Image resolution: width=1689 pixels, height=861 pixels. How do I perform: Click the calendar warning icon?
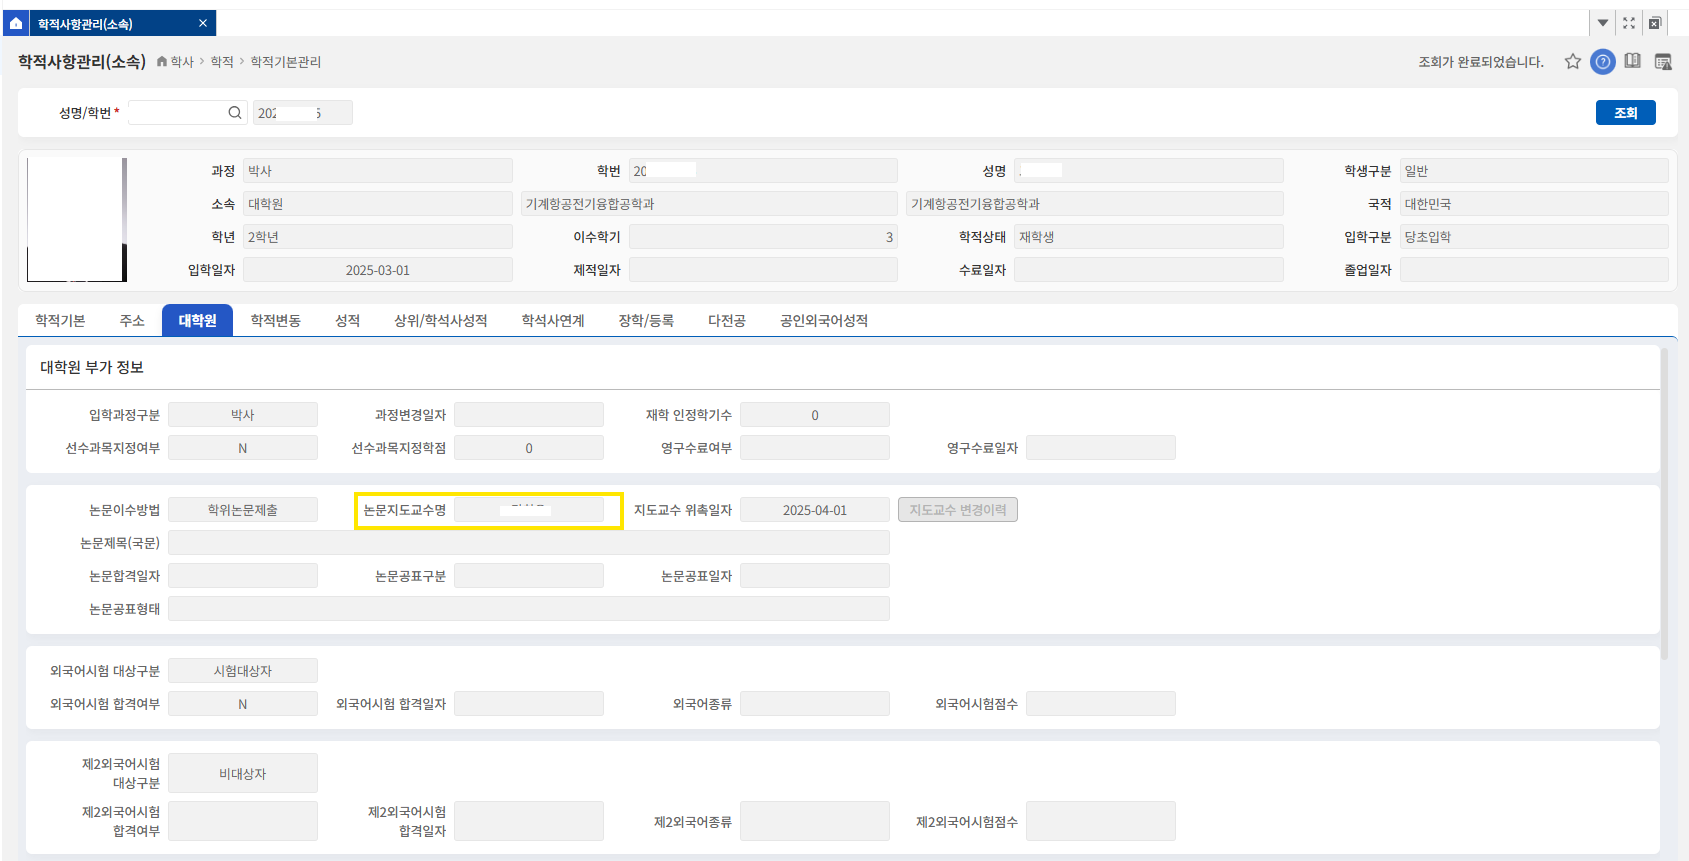pyautogui.click(x=1663, y=62)
